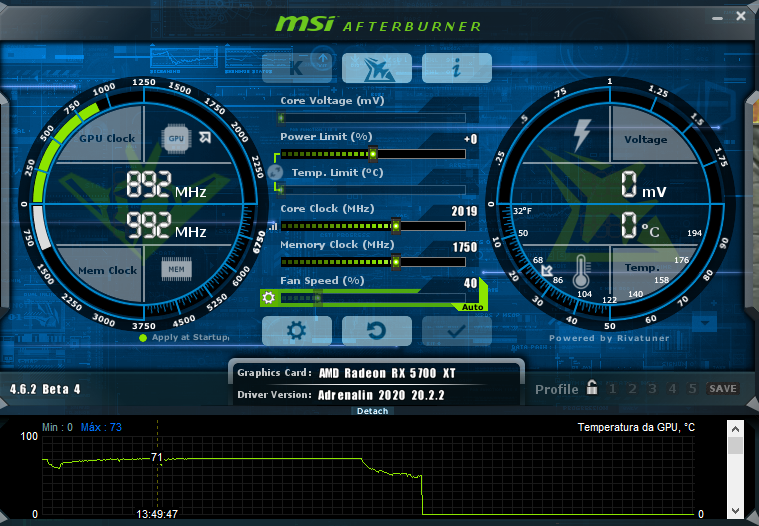Open the curve editor bars icon near Core Clock
Image resolution: width=759 pixels, height=526 pixels.
click(273, 226)
